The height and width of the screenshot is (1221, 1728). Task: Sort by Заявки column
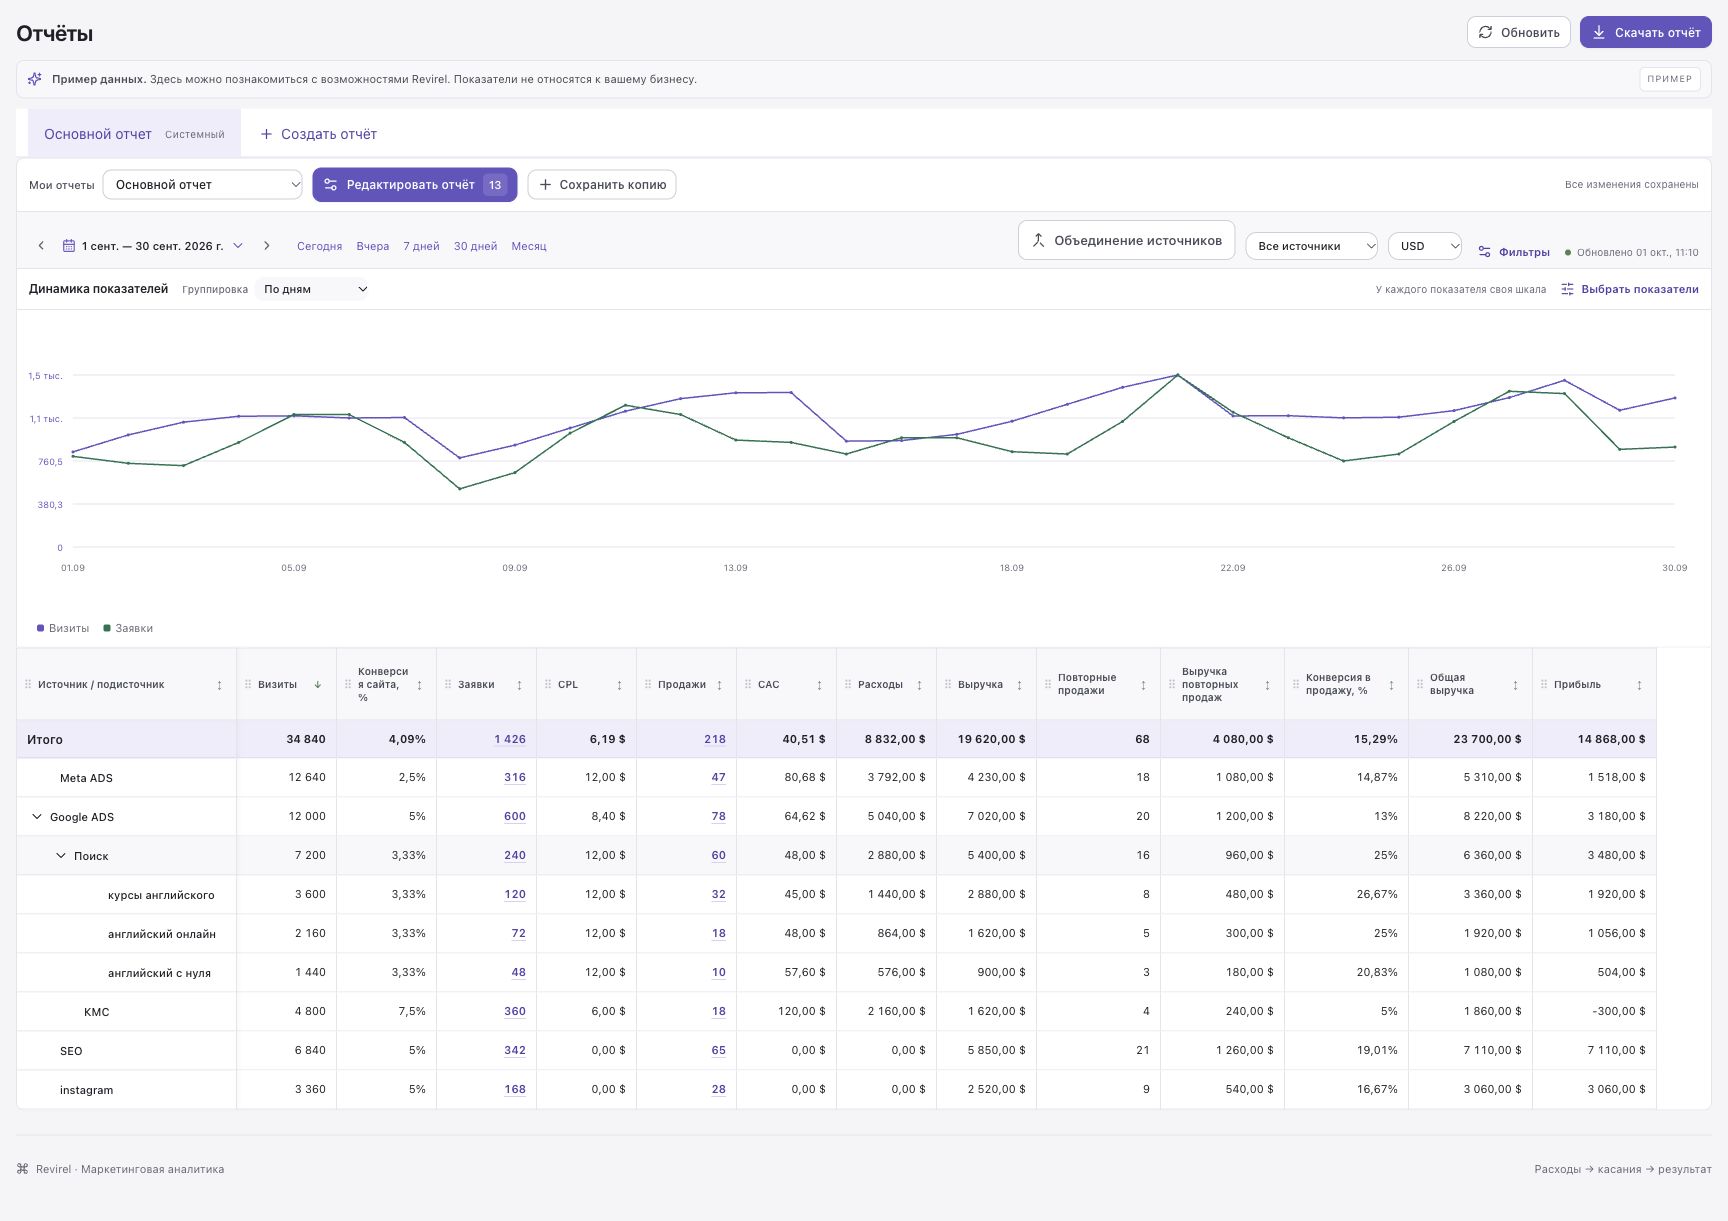(519, 685)
